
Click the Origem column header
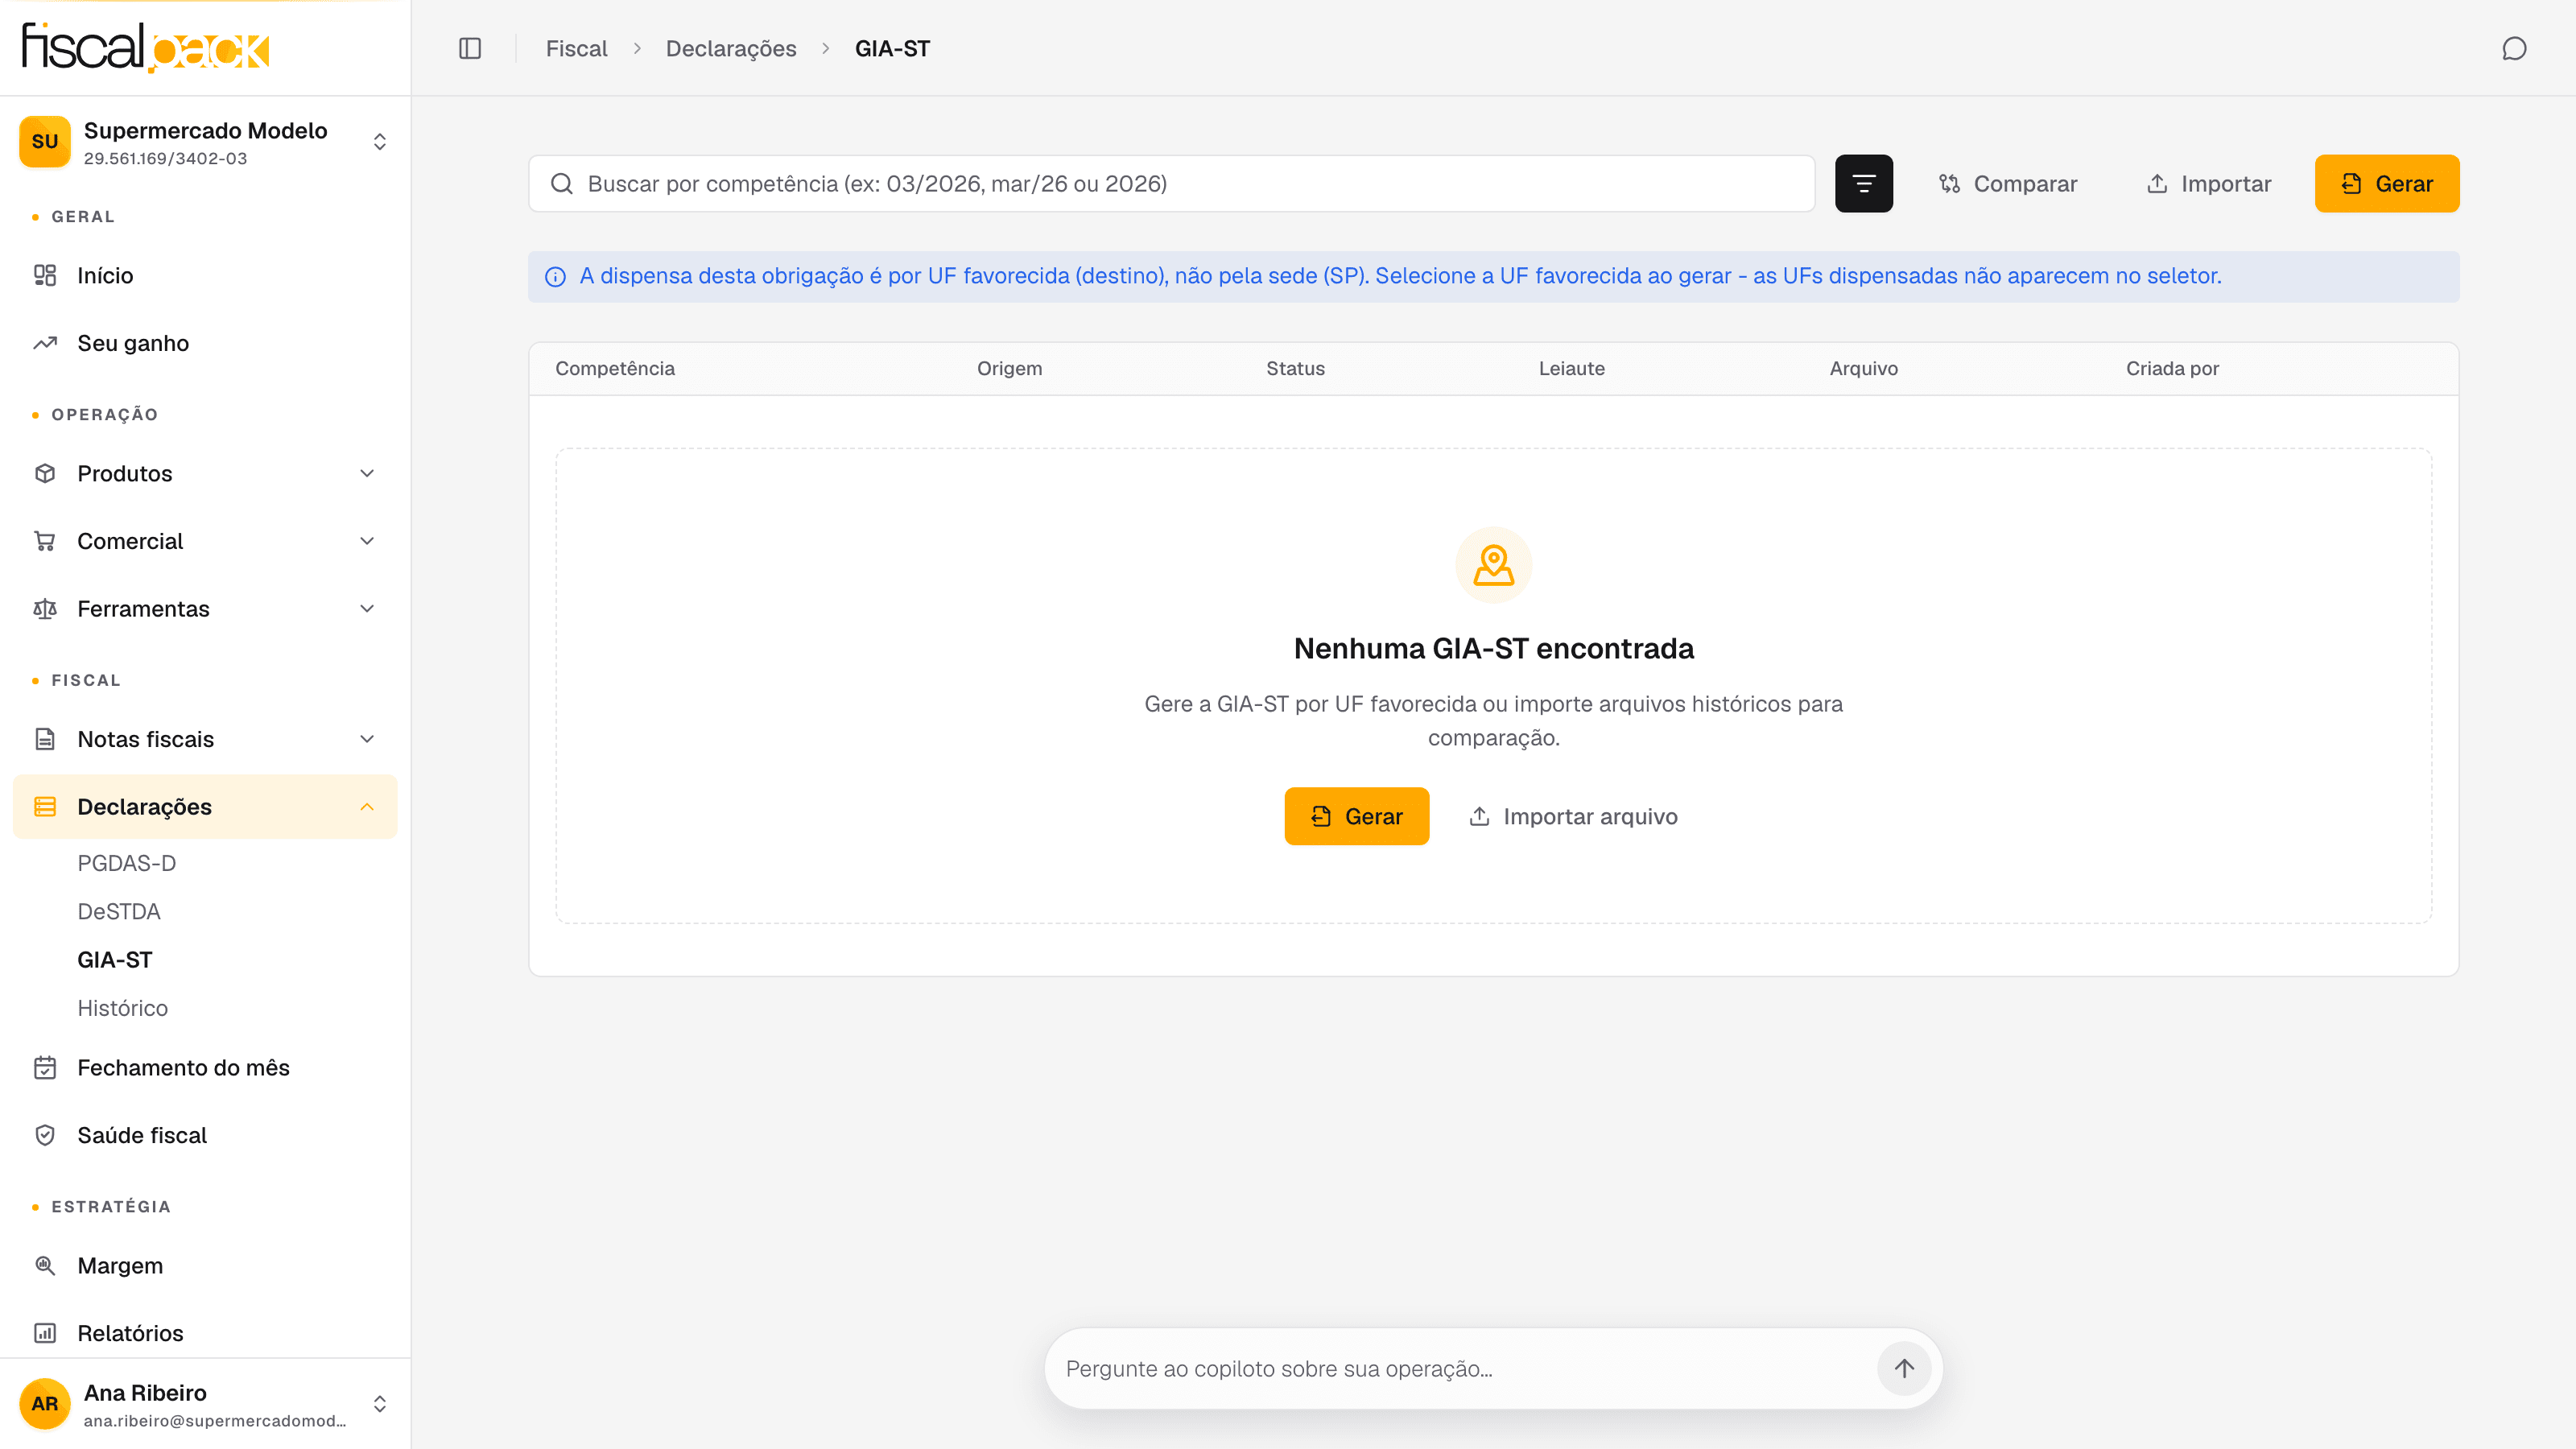tap(1009, 368)
